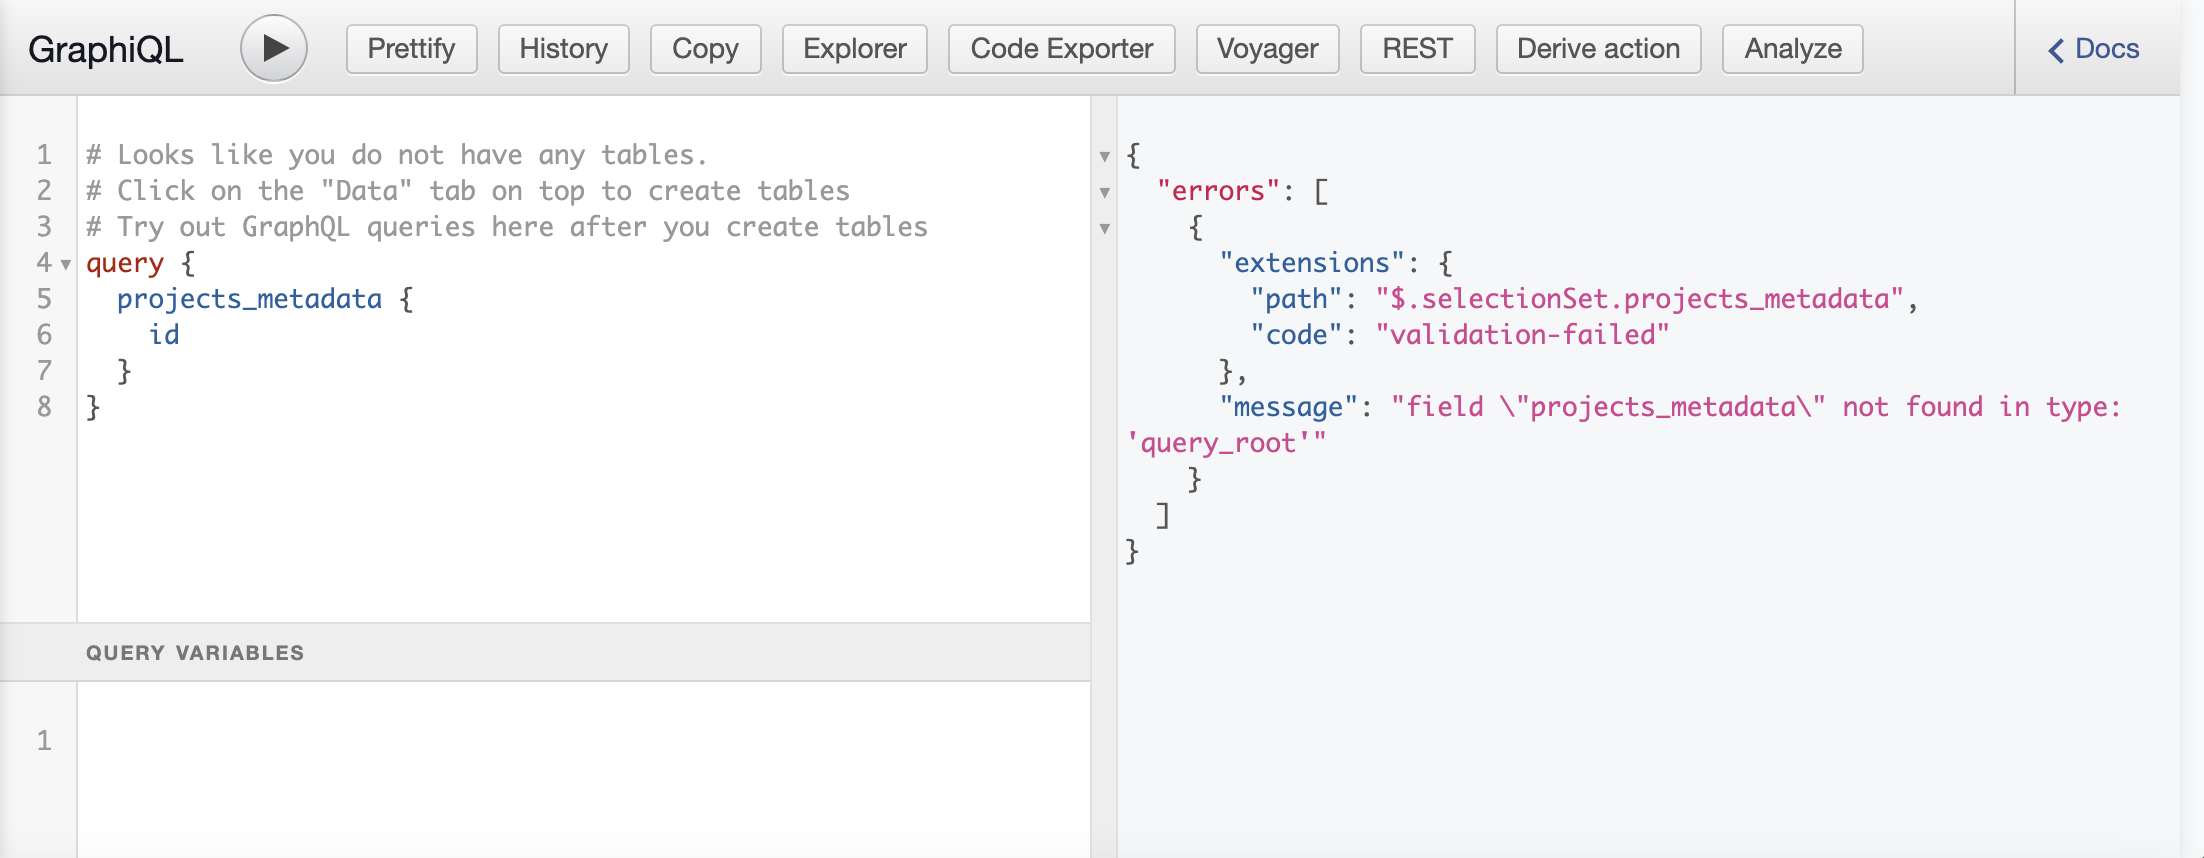The width and height of the screenshot is (2204, 858).
Task: Click the Prettify button
Action: 411,49
